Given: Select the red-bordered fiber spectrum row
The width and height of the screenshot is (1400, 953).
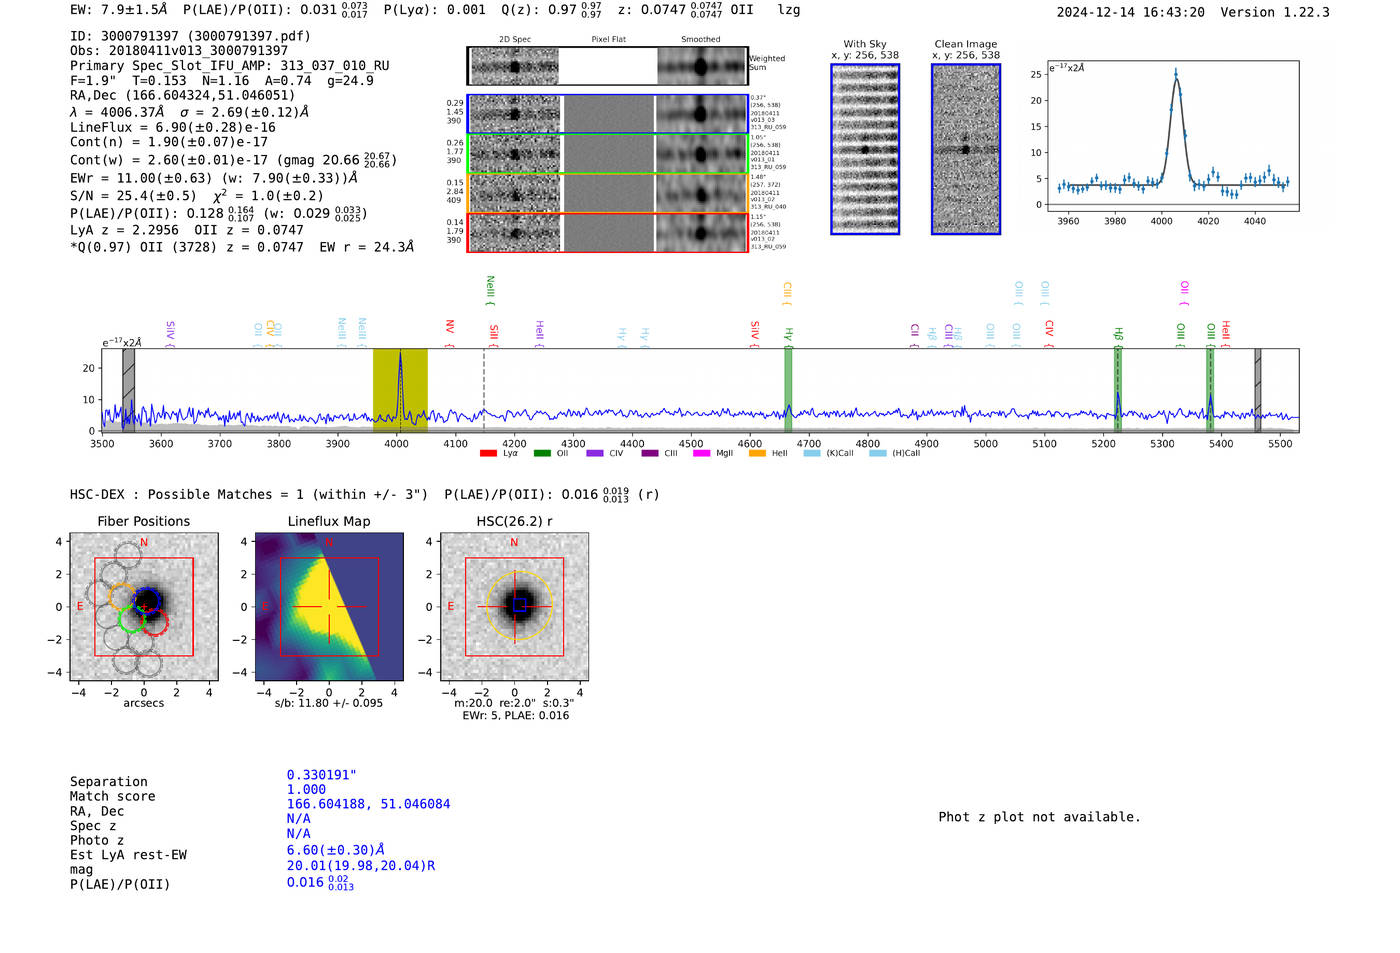Looking at the screenshot, I should pyautogui.click(x=607, y=233).
